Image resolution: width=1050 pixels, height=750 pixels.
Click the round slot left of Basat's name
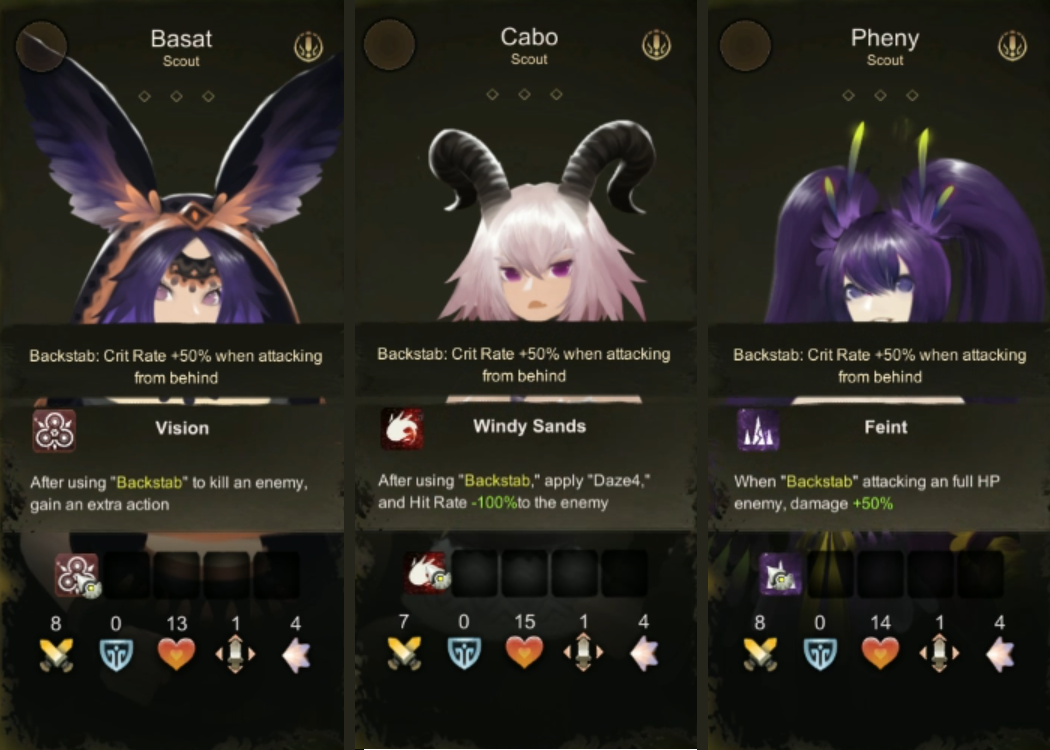[42, 47]
